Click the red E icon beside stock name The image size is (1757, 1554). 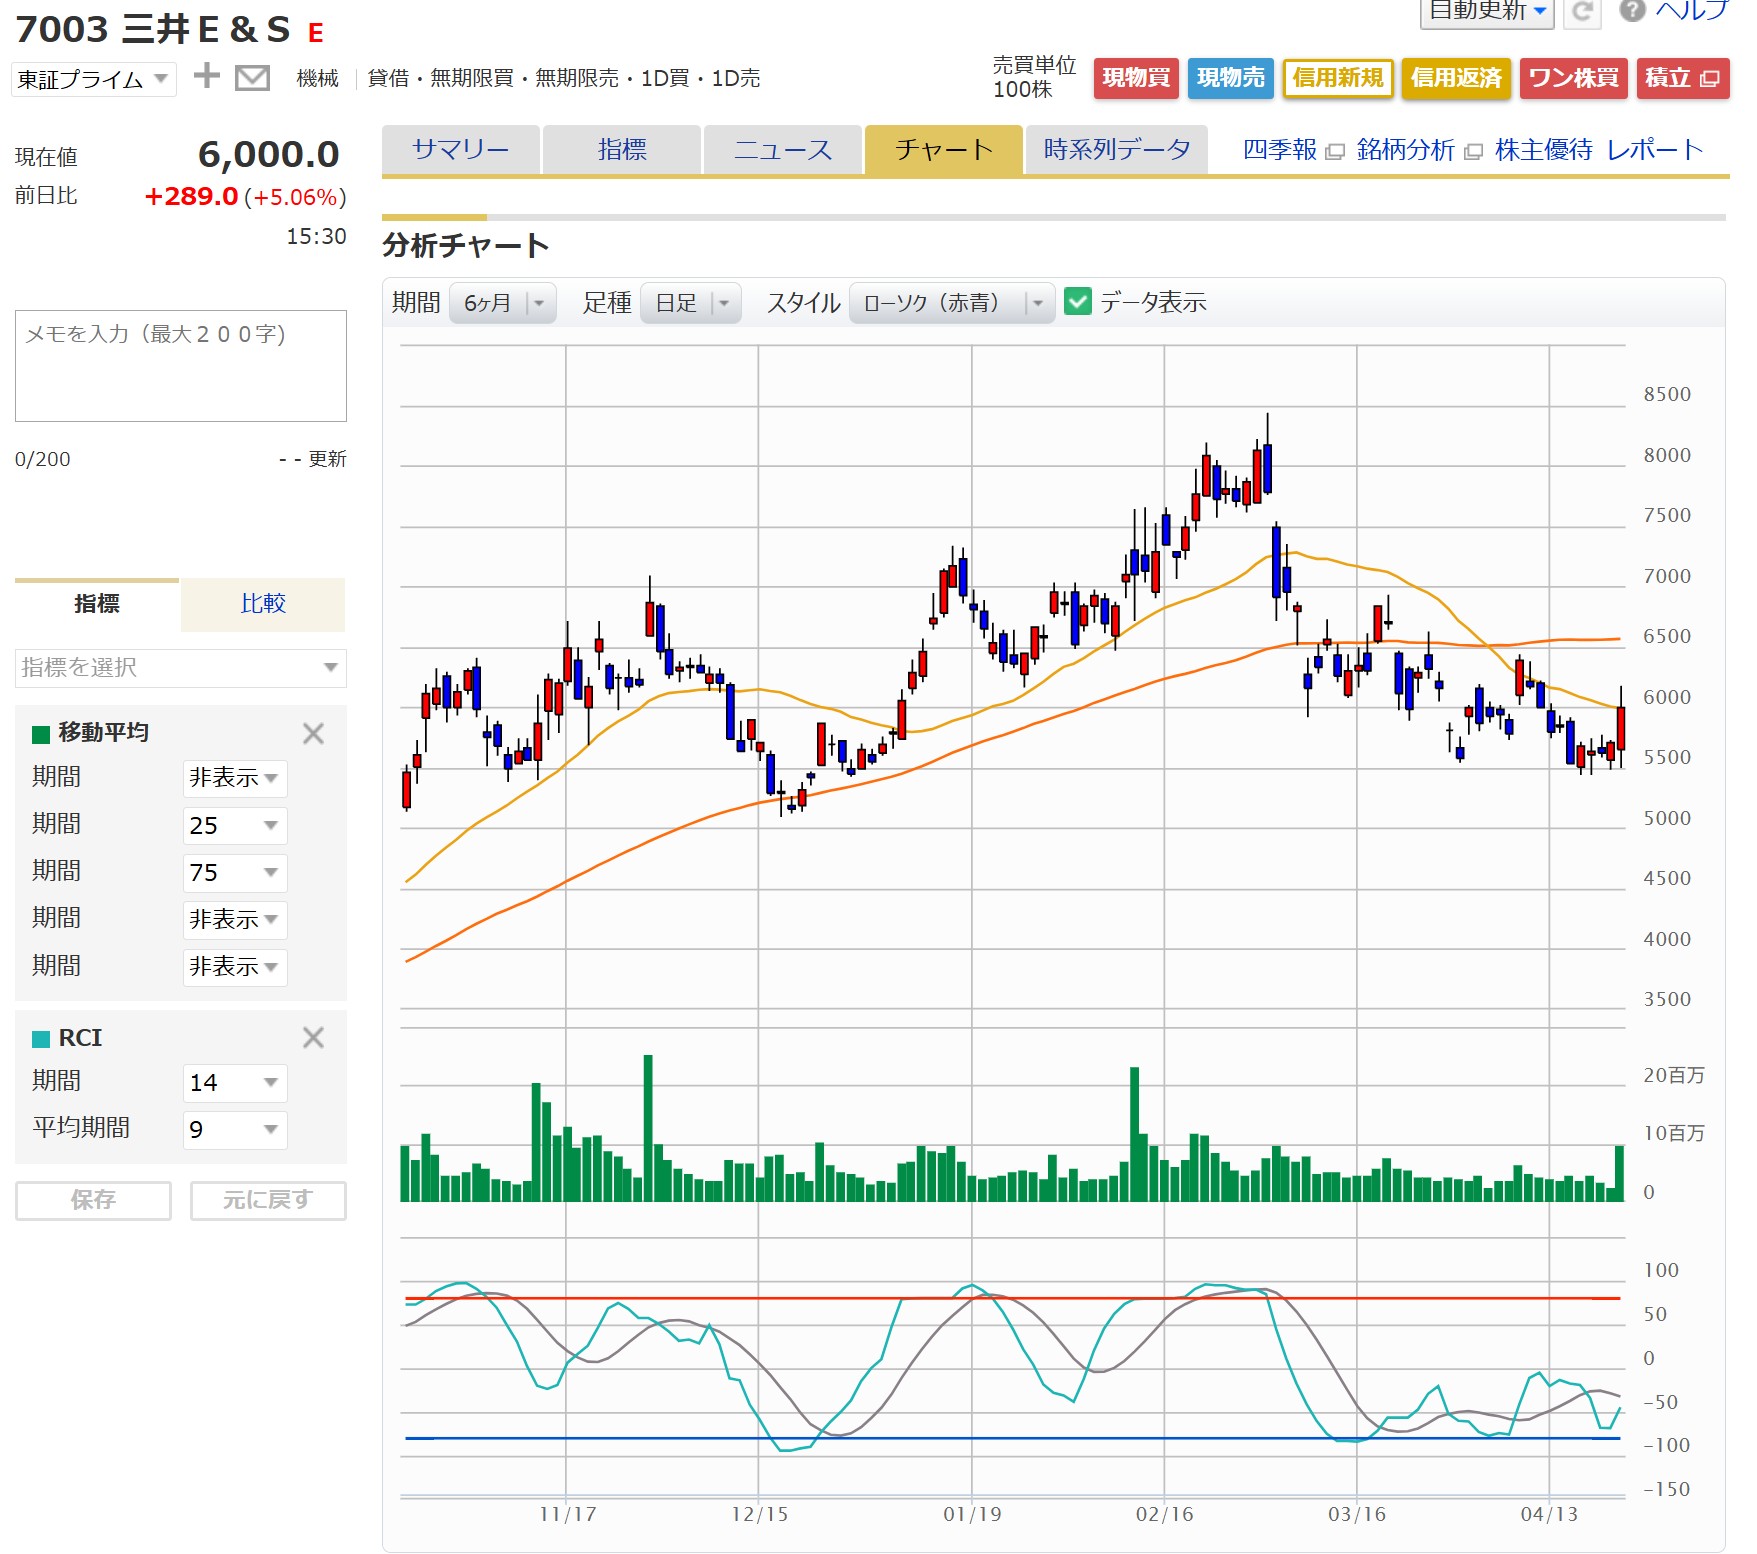pyautogui.click(x=316, y=33)
